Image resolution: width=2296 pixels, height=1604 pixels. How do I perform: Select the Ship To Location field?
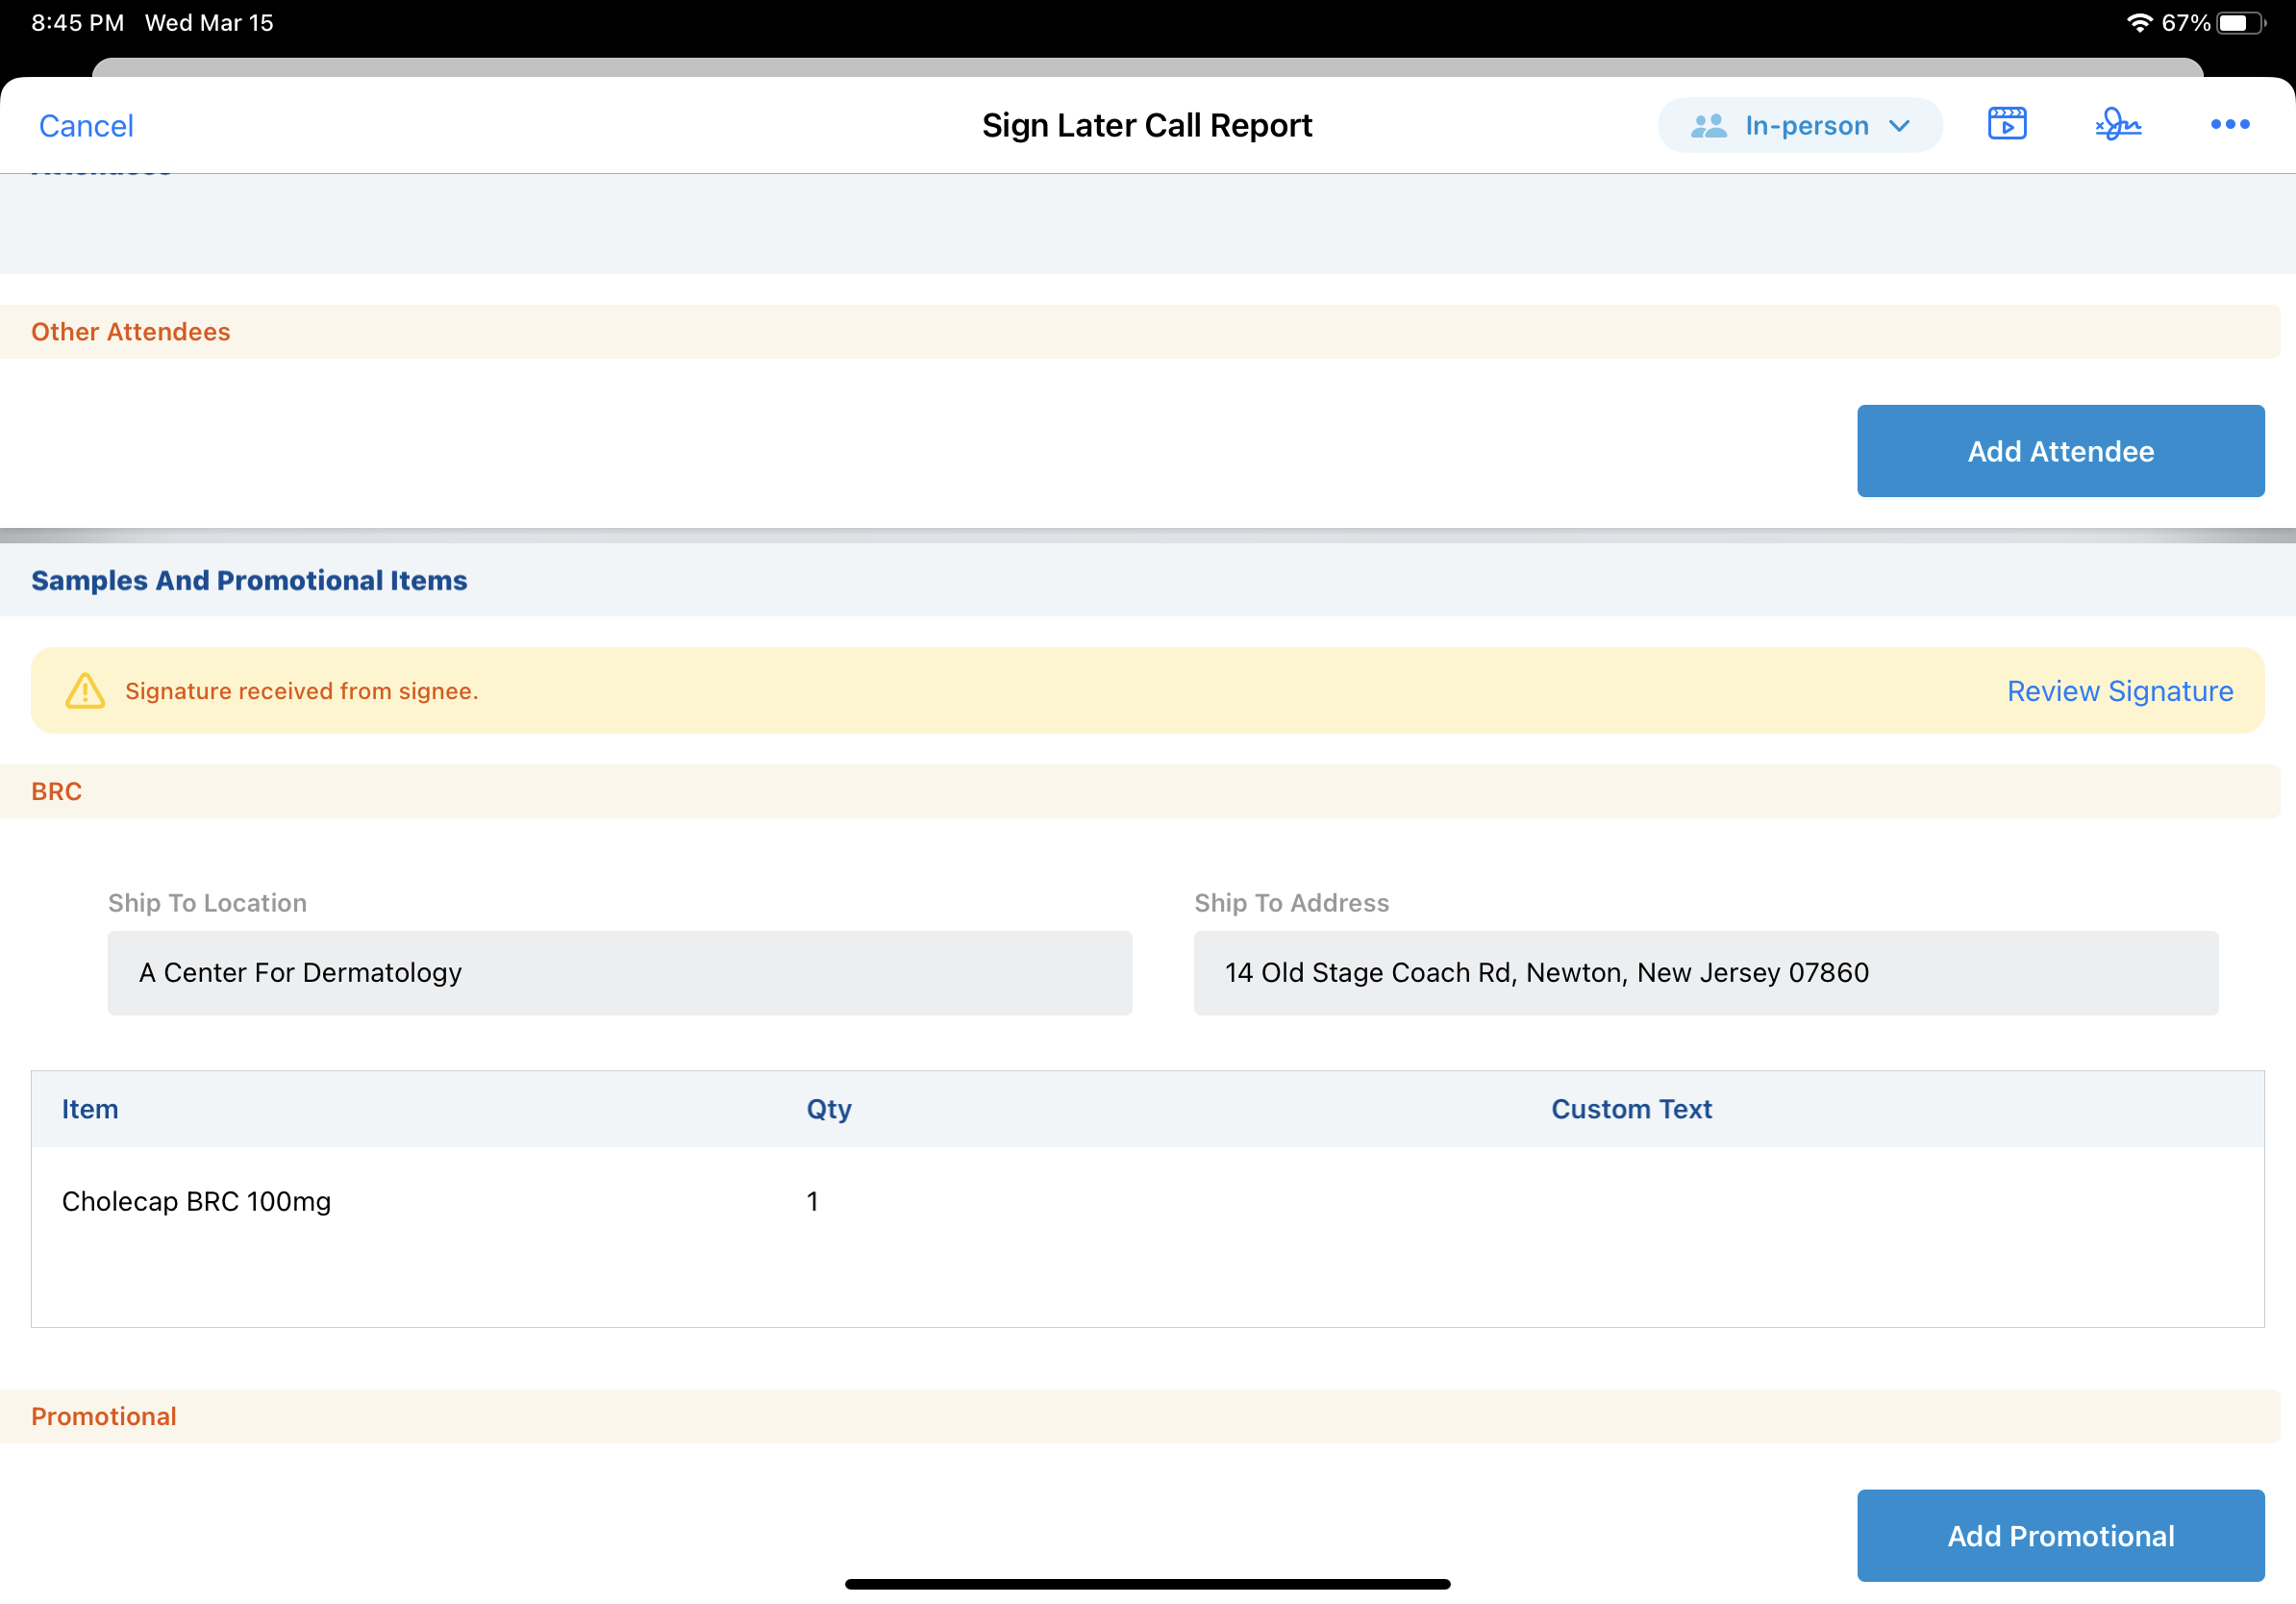[x=619, y=973]
